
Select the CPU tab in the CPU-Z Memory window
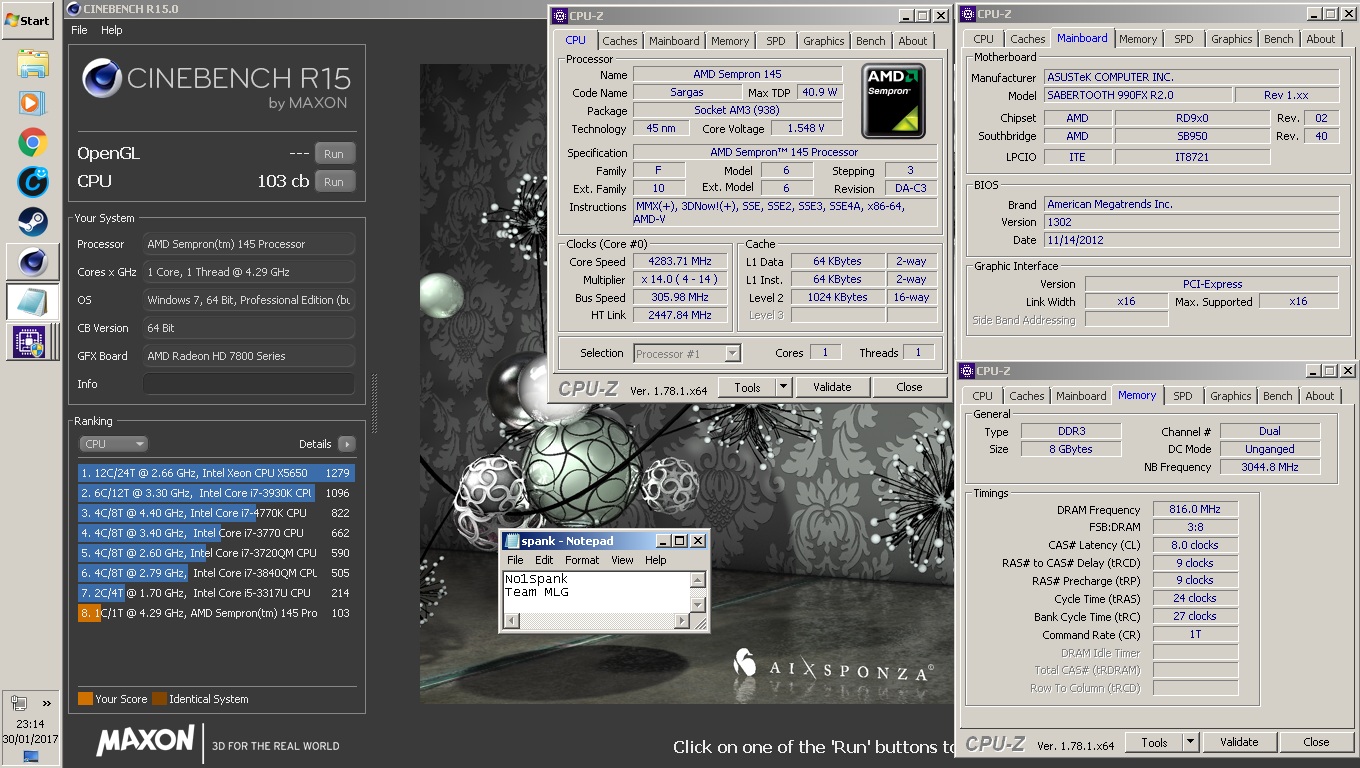[983, 396]
